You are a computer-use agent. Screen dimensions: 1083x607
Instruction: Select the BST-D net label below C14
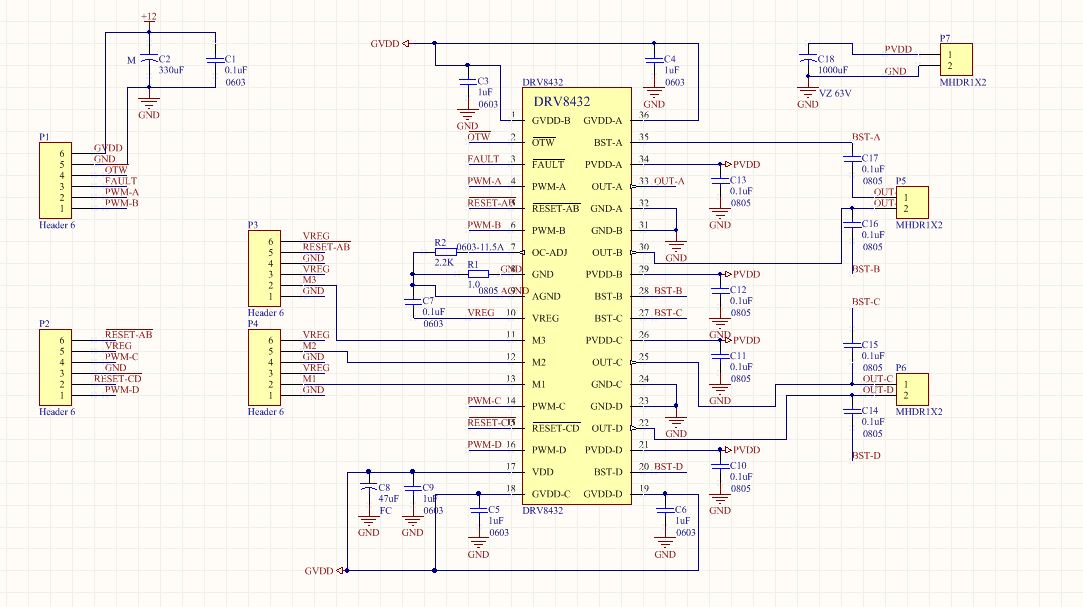pos(866,456)
